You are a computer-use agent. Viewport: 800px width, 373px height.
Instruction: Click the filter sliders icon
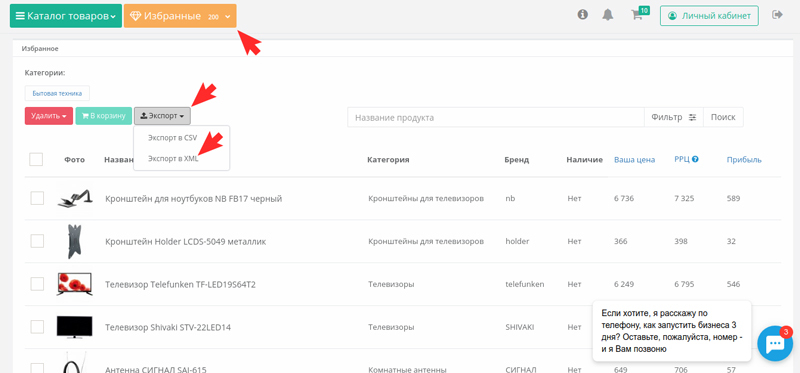tap(692, 117)
